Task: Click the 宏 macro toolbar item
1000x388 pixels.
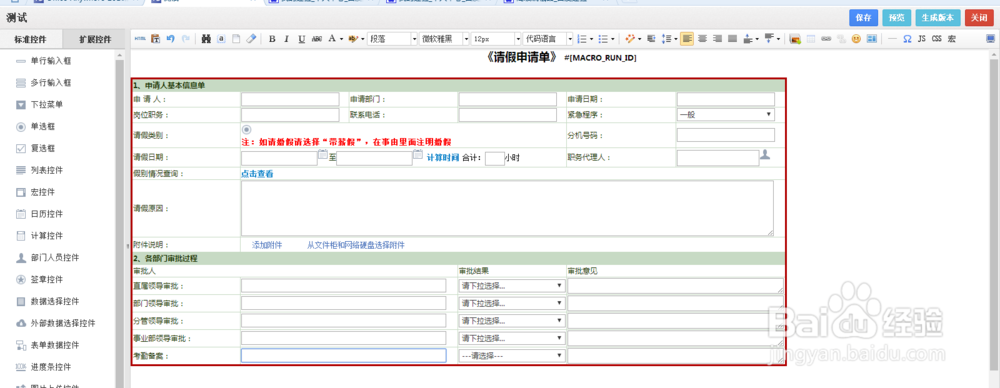Action: point(952,39)
